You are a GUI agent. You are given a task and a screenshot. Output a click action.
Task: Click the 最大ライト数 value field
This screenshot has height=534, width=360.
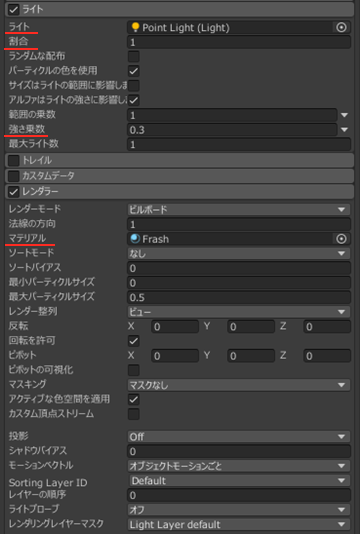point(239,145)
